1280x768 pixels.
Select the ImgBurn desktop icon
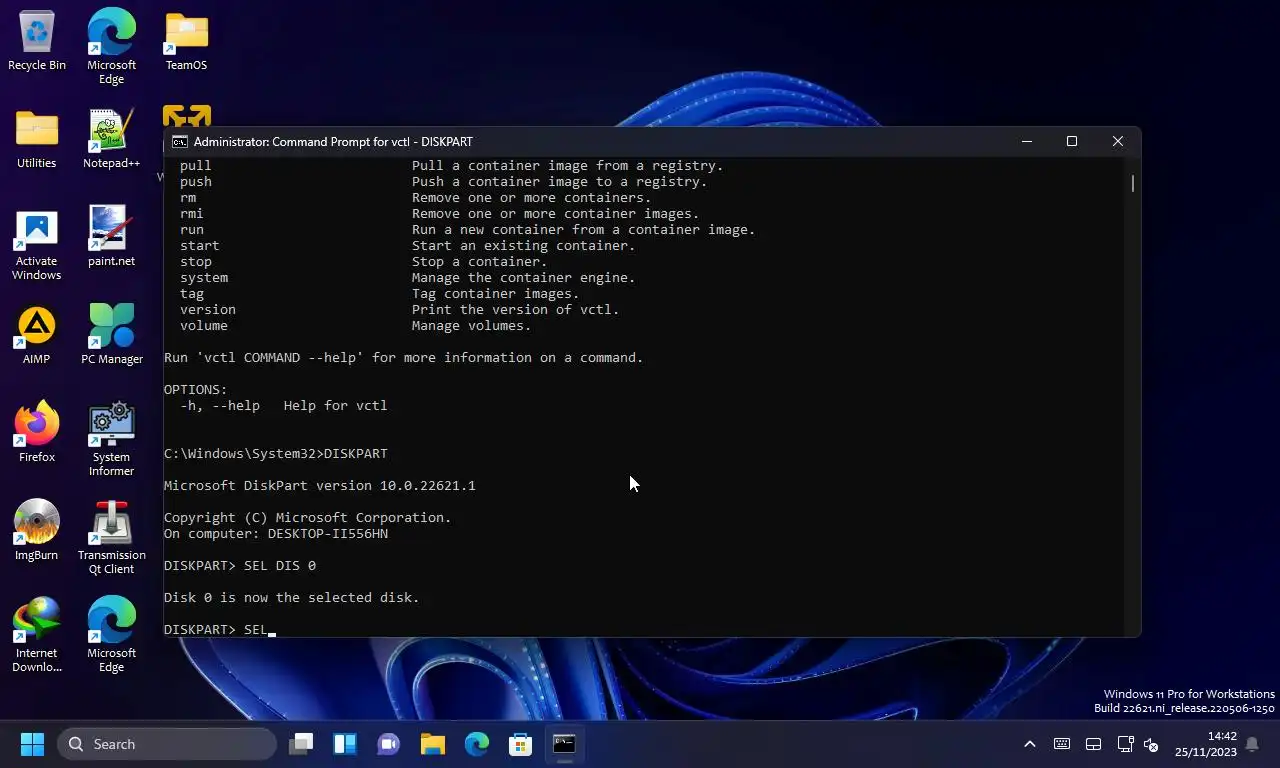tap(37, 531)
